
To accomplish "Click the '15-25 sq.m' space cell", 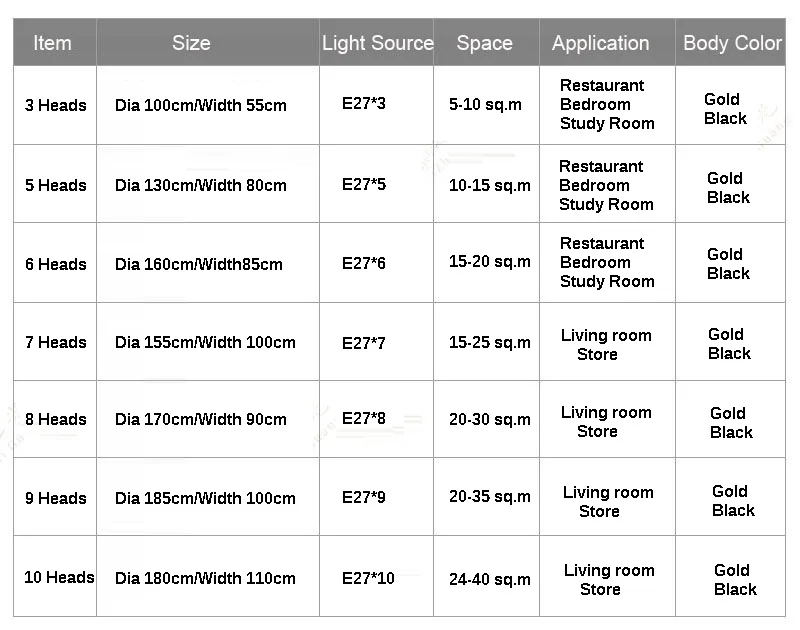I will [x=486, y=342].
